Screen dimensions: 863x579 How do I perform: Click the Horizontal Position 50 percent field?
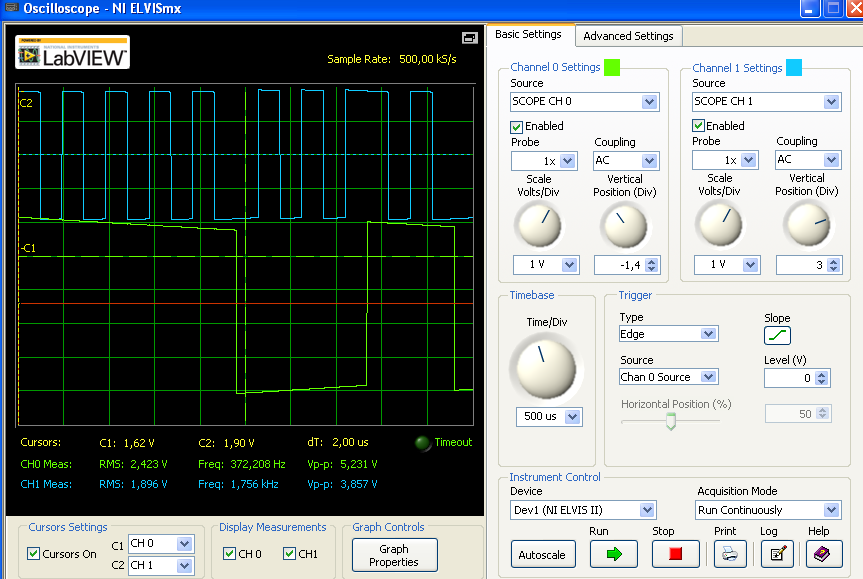[791, 414]
